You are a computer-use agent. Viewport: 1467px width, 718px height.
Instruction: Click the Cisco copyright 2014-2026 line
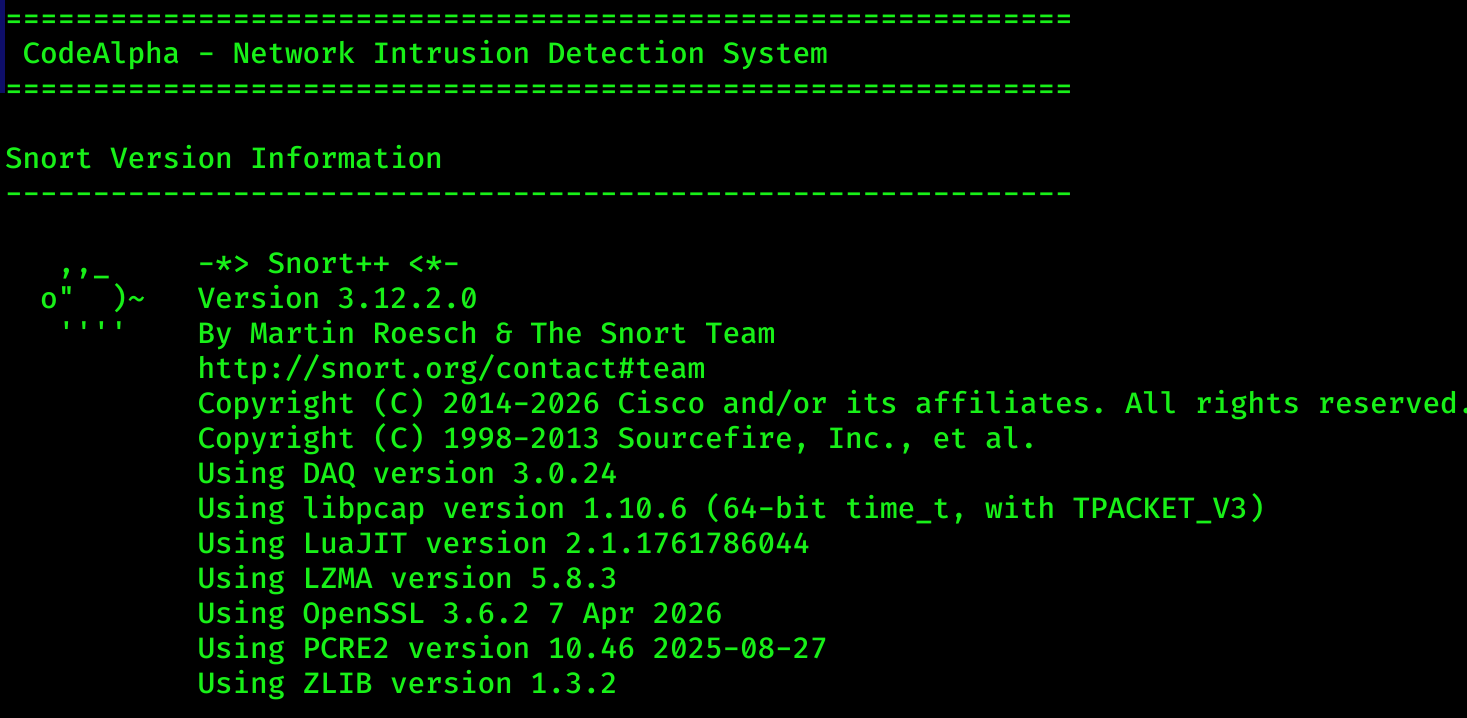click(832, 403)
